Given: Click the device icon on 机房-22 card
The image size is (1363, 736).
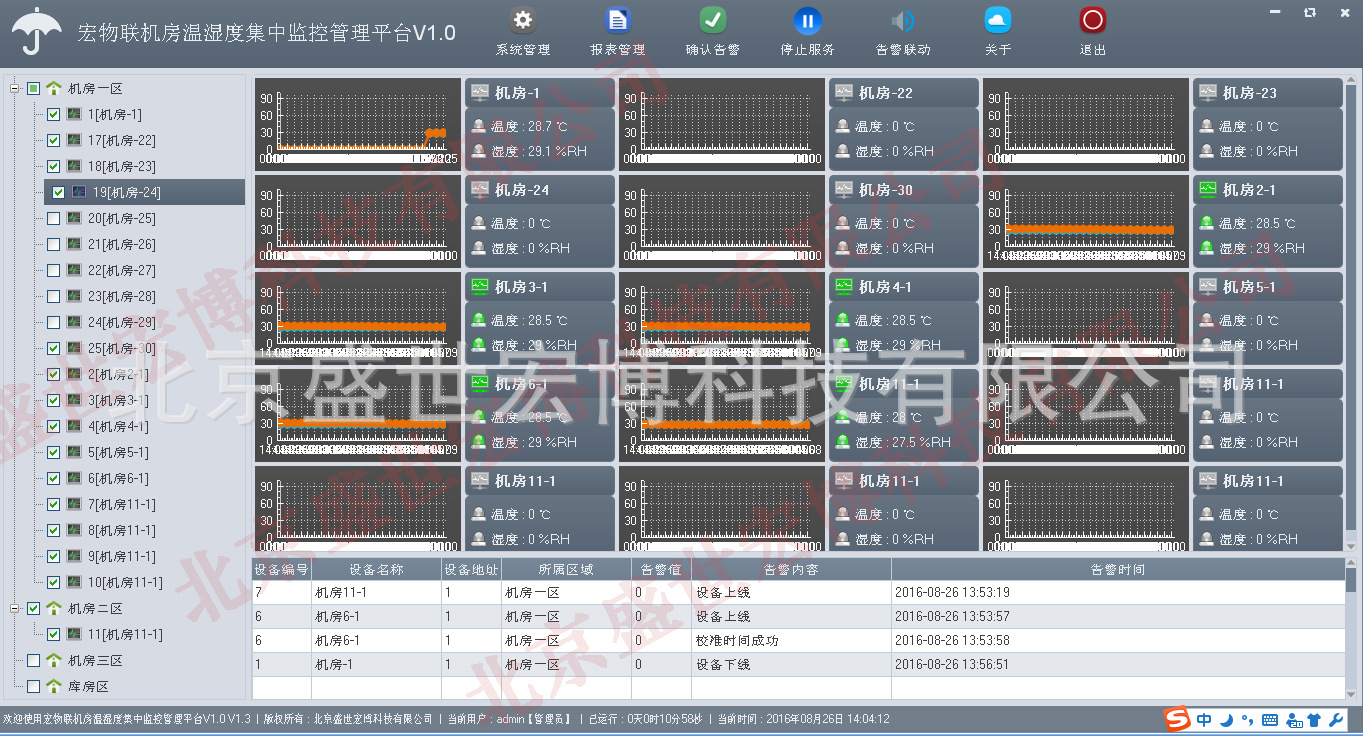Looking at the screenshot, I should [x=844, y=93].
